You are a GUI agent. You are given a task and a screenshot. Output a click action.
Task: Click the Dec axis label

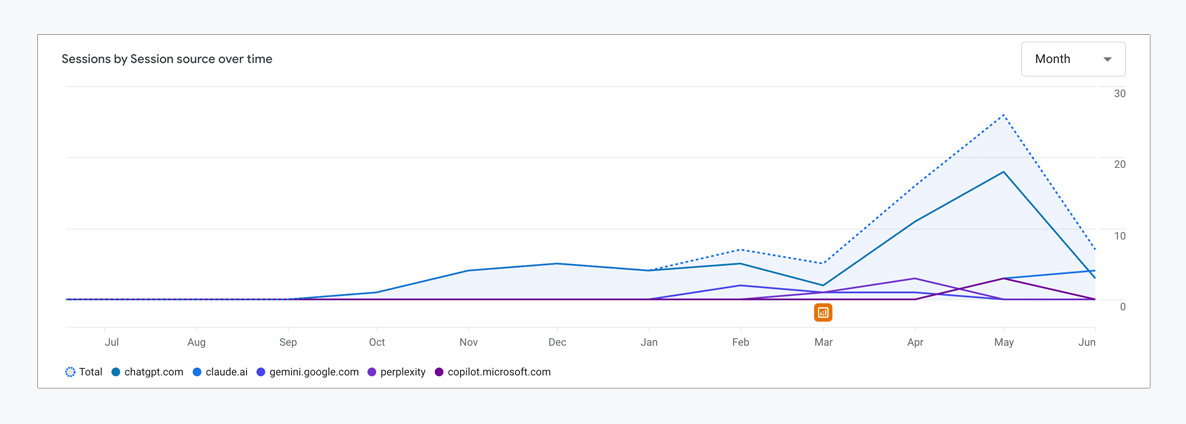pyautogui.click(x=557, y=342)
